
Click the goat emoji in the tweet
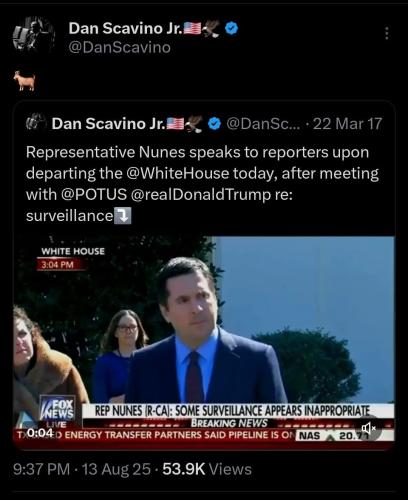[x=25, y=81]
